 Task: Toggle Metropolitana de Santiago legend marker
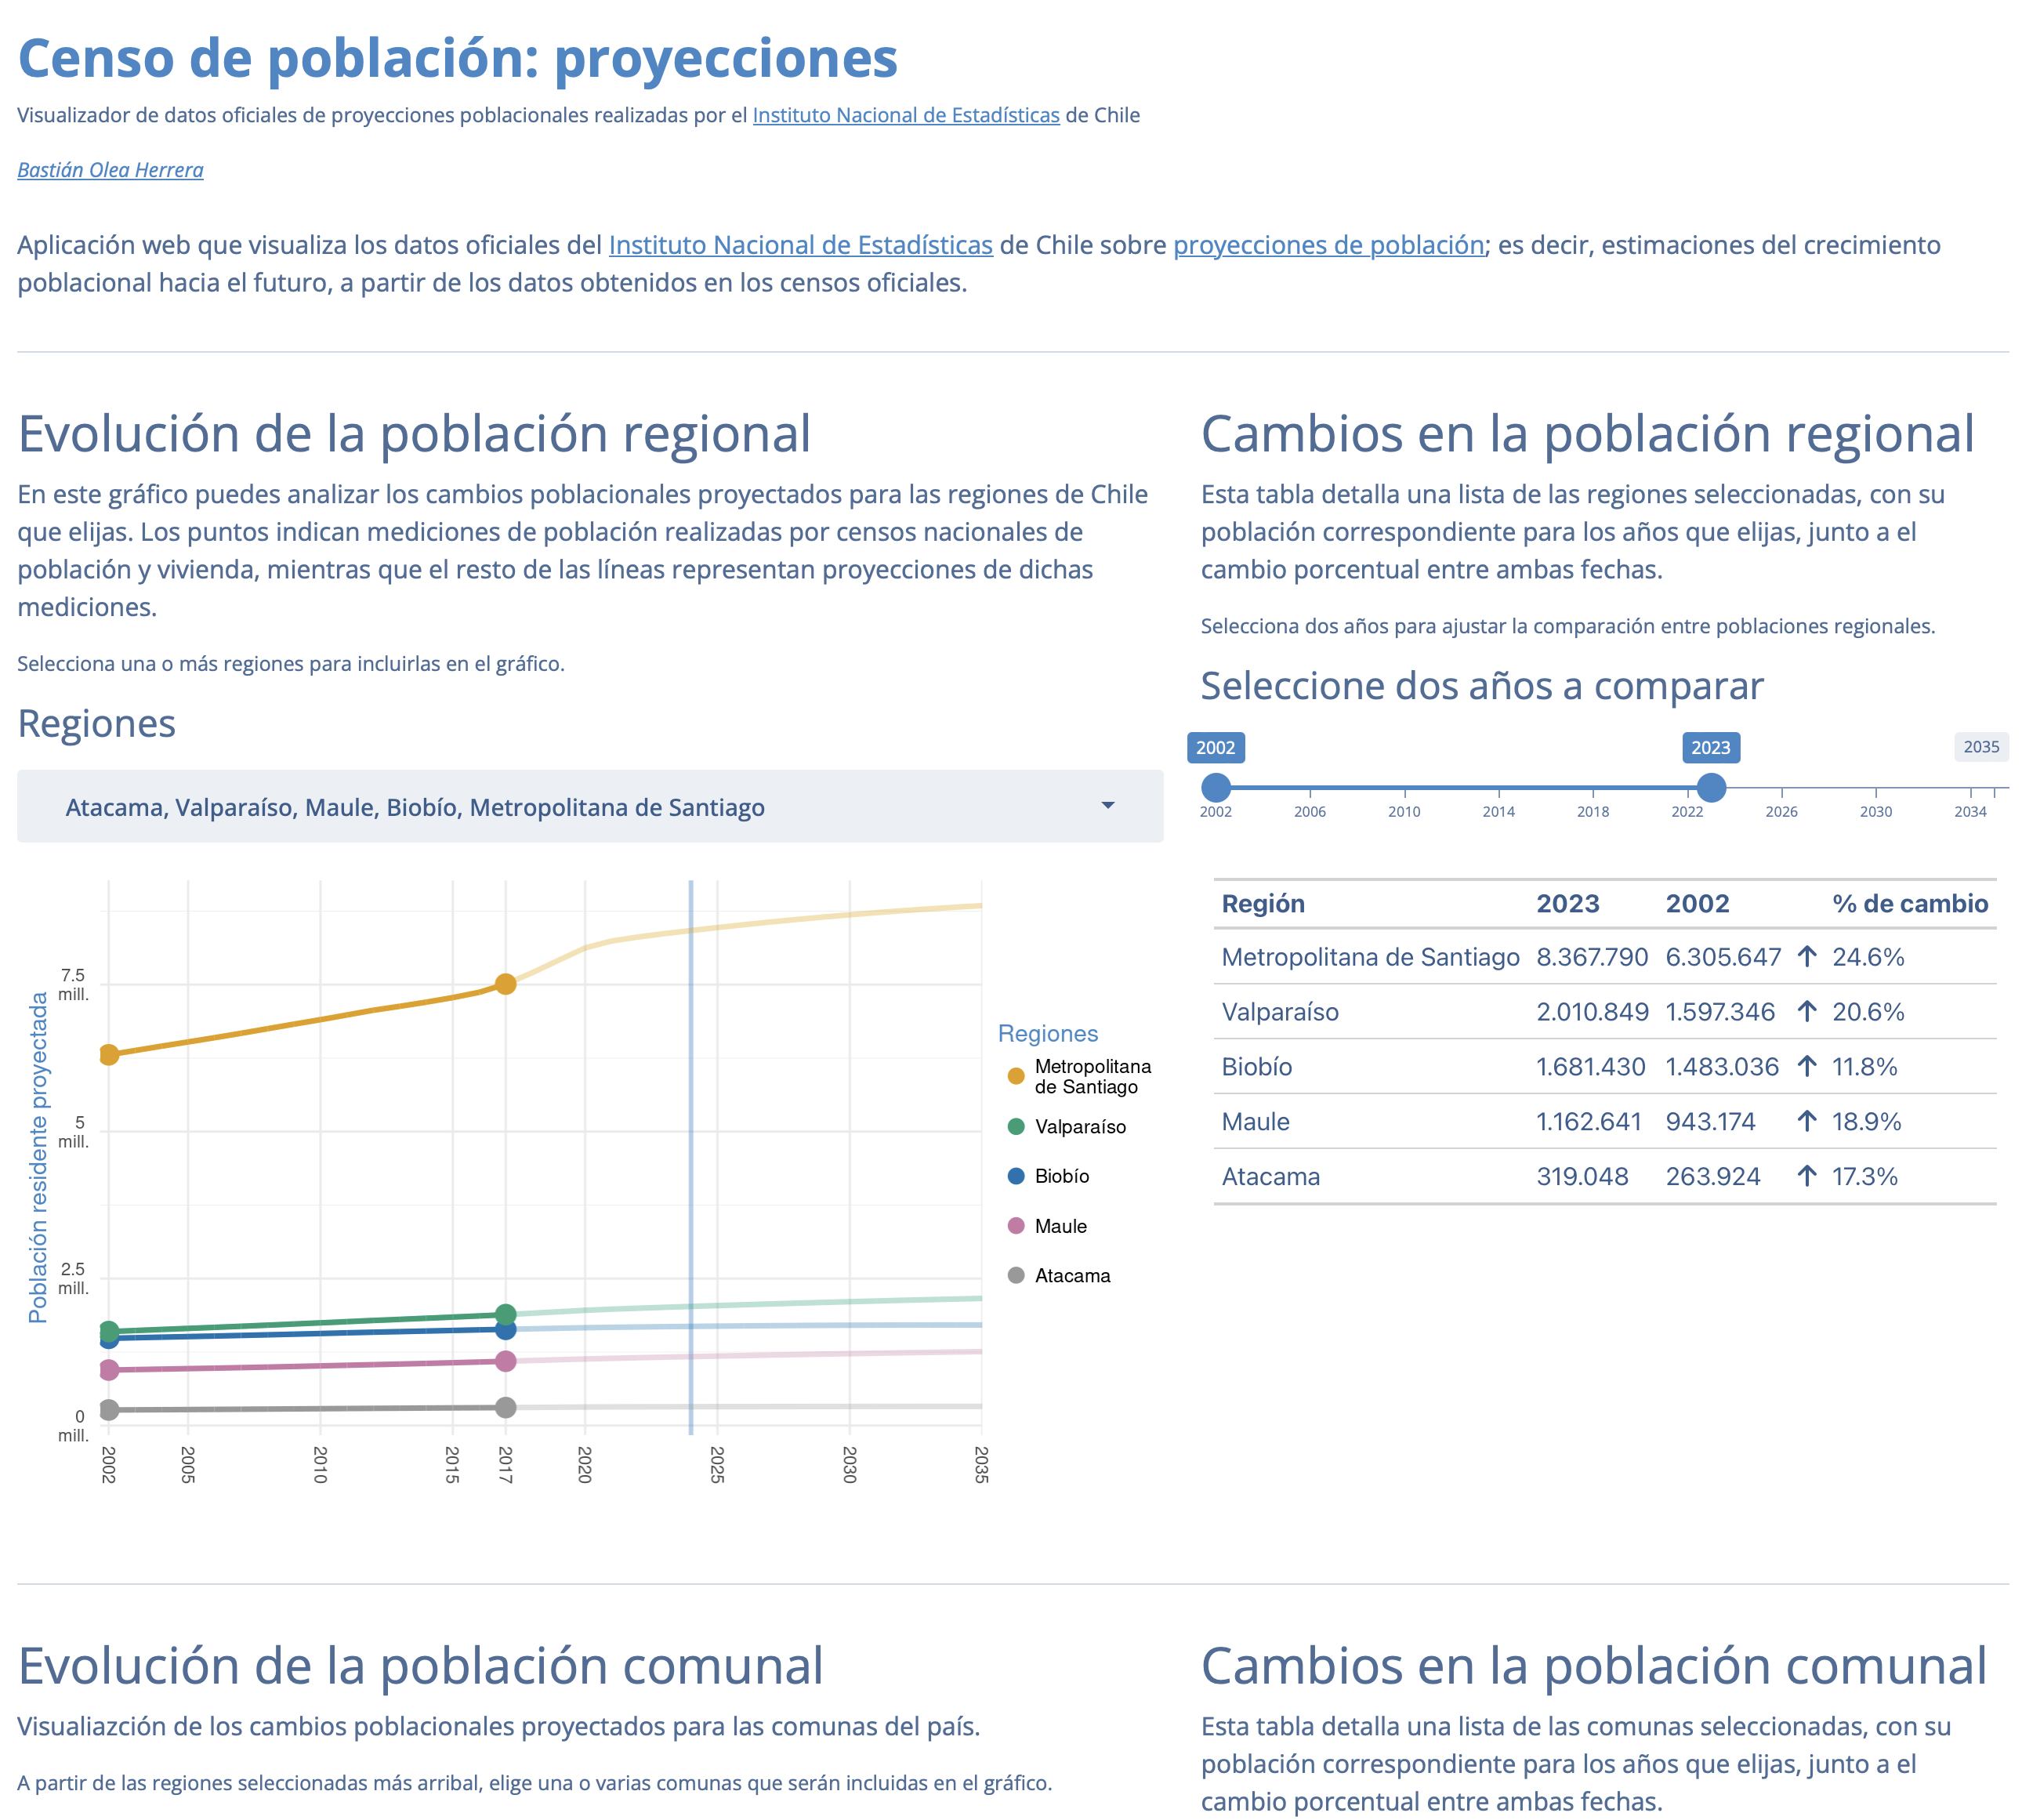pos(1016,1076)
